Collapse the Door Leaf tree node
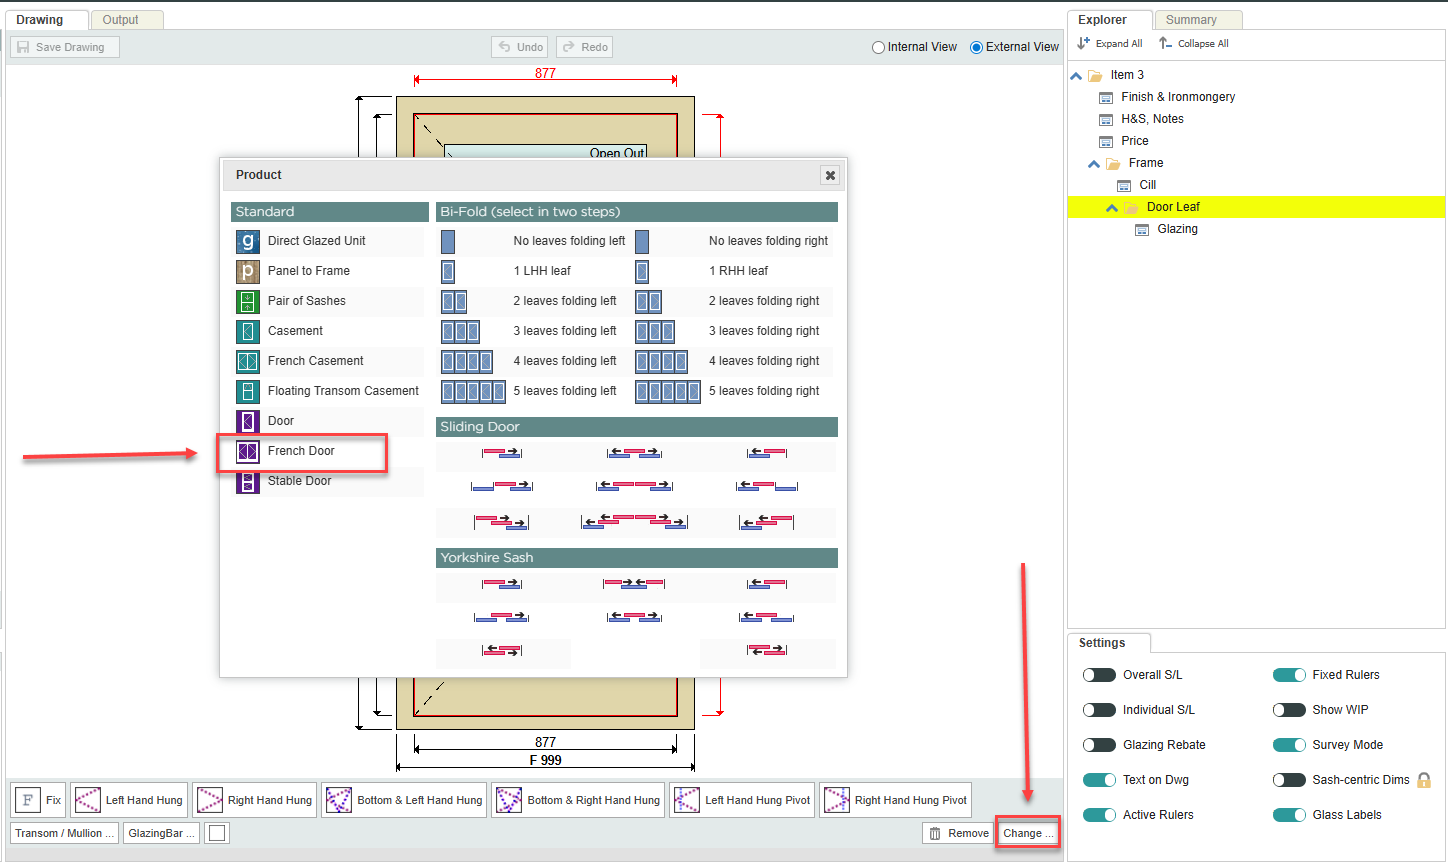Screen dimensions: 1448x865 [x=1112, y=208]
